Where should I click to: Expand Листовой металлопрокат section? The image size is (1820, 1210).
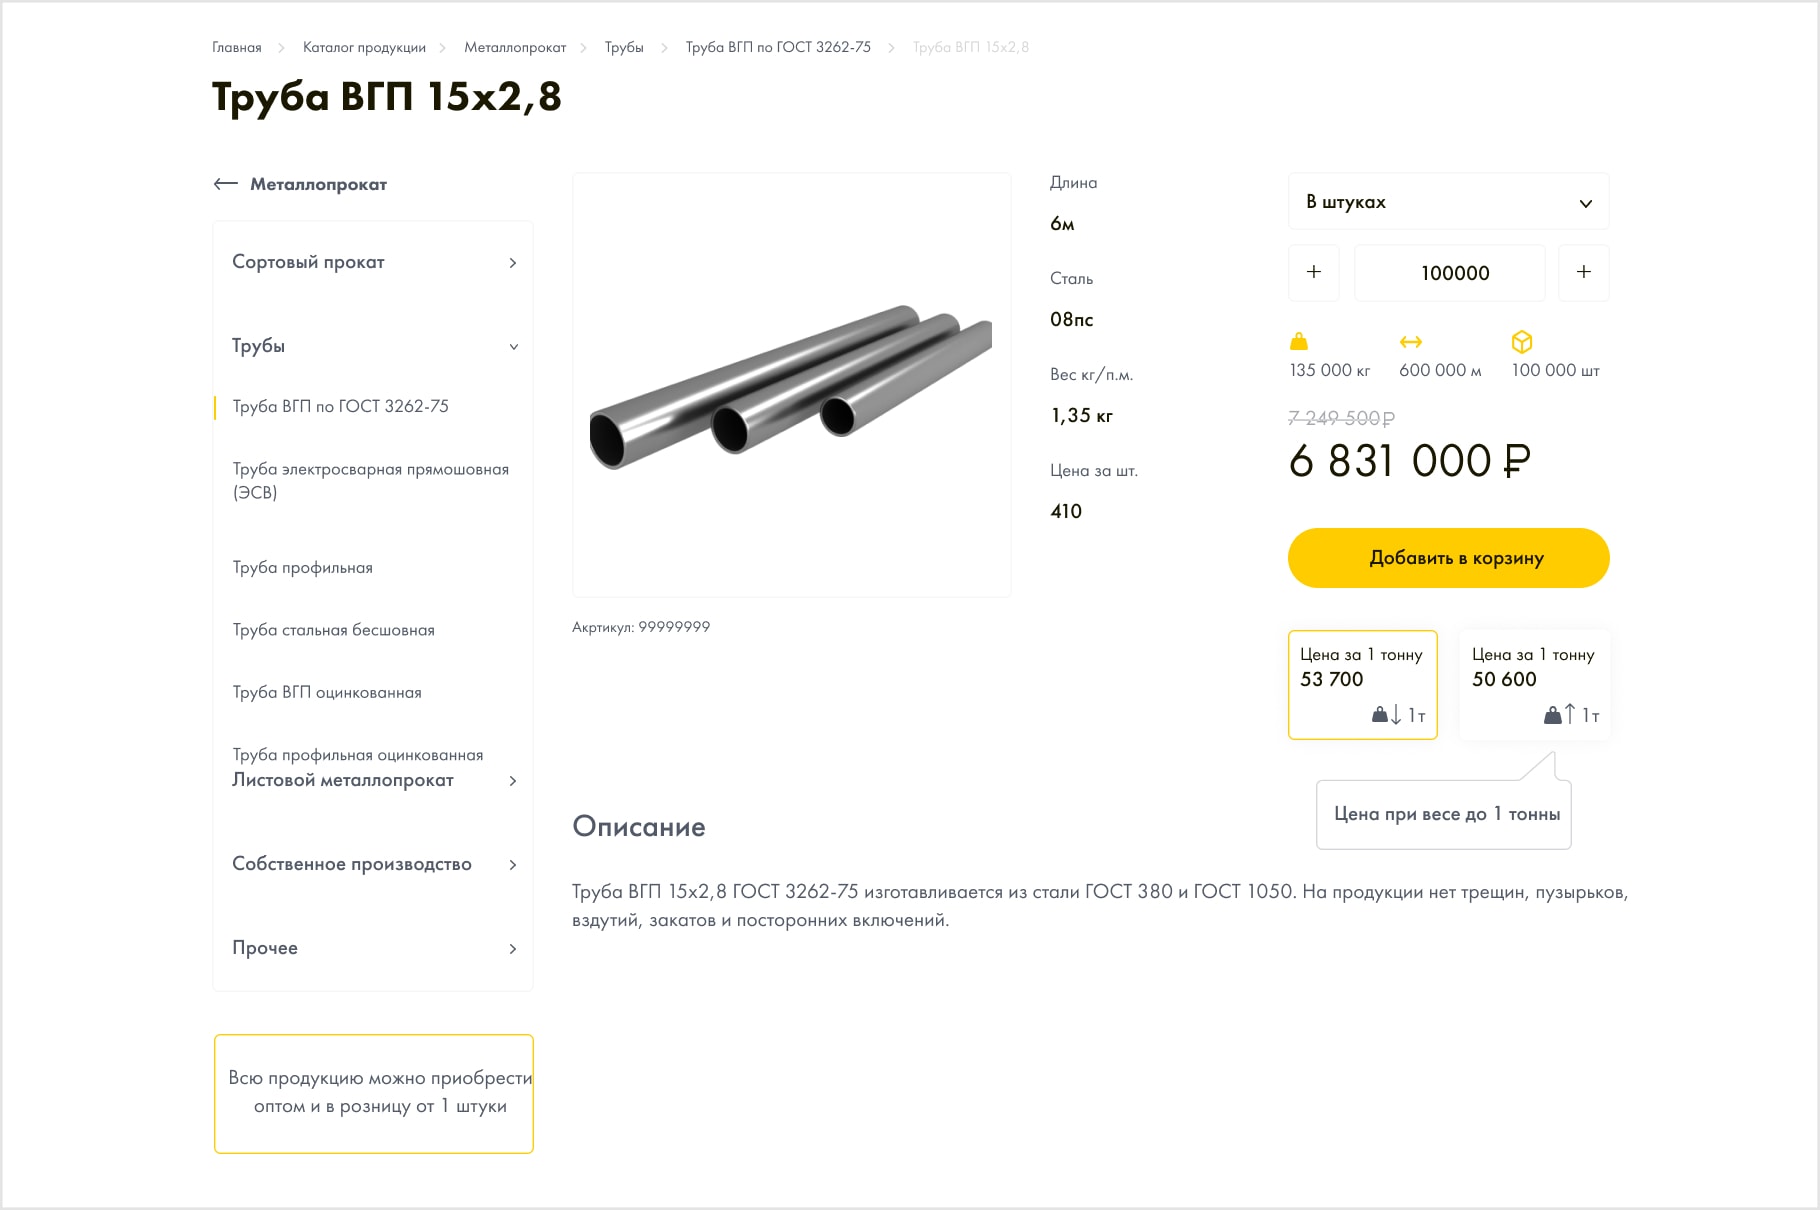(x=373, y=780)
